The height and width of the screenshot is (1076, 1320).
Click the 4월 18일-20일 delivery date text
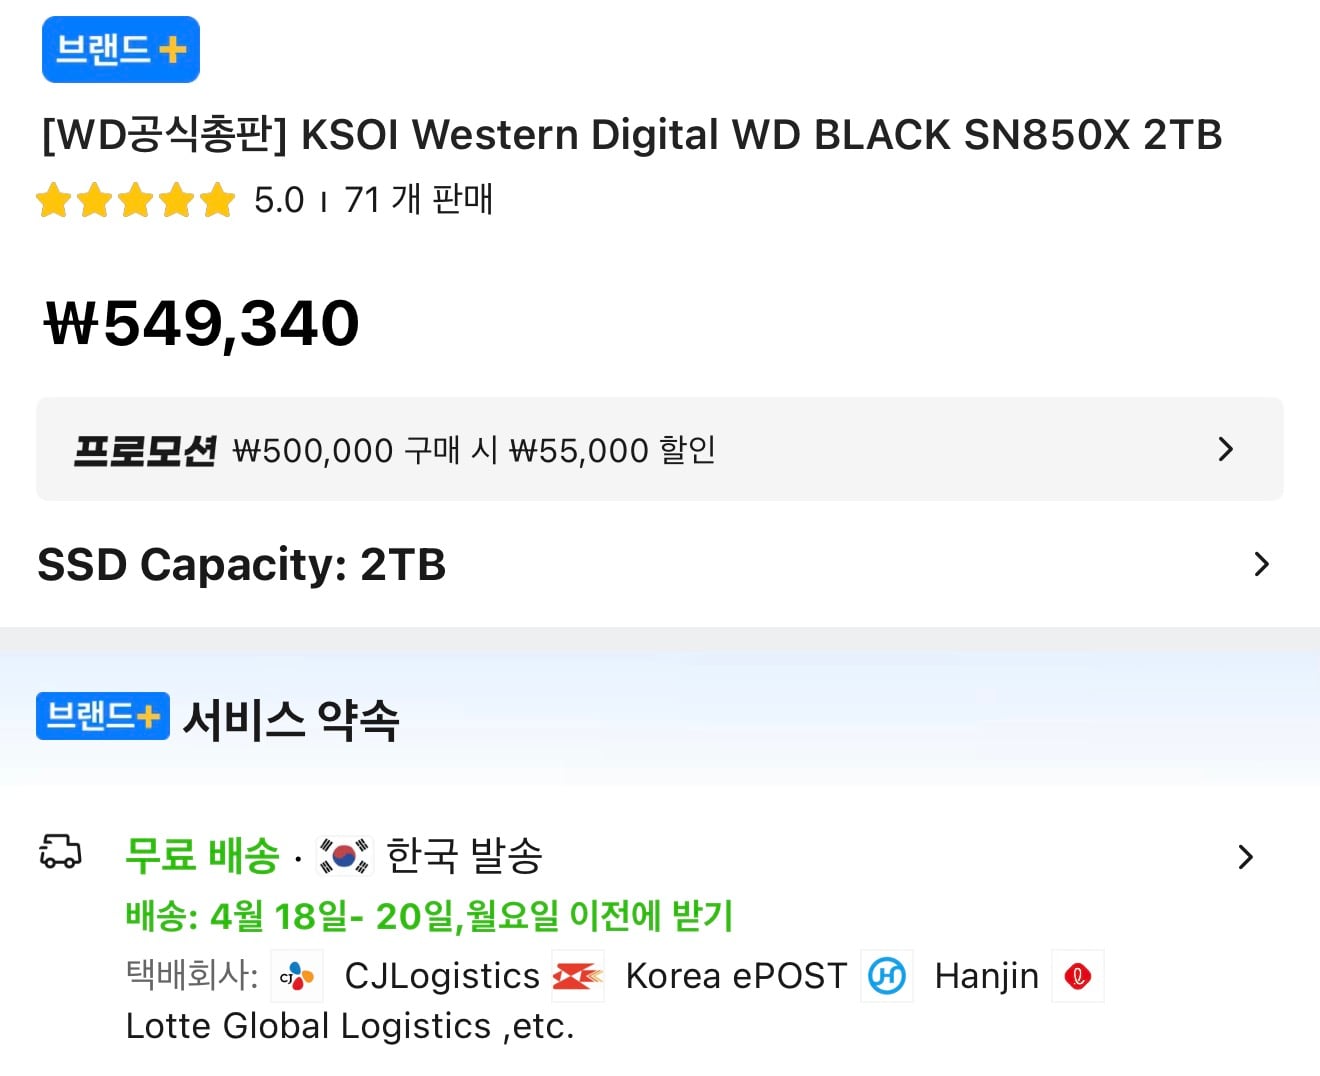[x=429, y=915]
